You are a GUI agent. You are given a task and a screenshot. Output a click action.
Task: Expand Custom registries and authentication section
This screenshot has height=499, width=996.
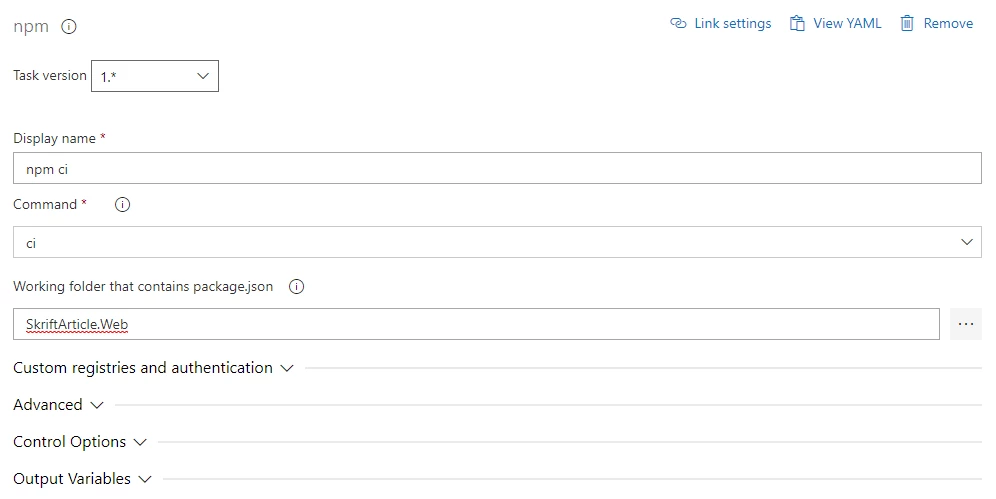[x=154, y=368]
